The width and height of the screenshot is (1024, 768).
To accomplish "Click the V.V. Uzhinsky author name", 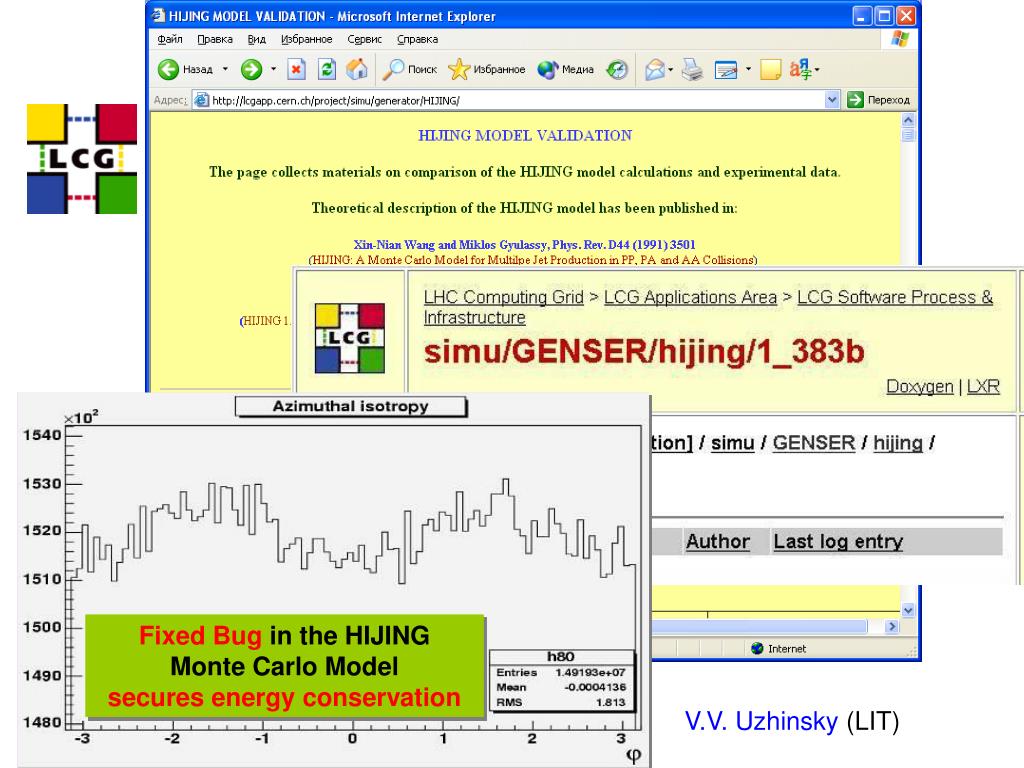I will [x=761, y=722].
